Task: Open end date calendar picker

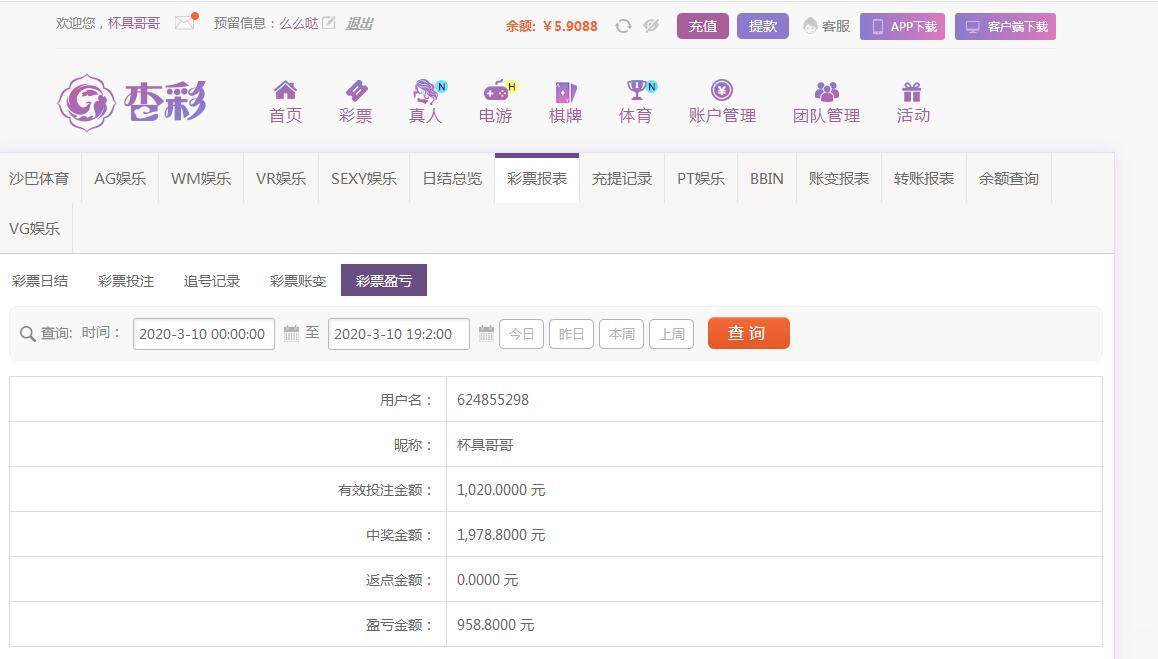Action: click(x=486, y=334)
